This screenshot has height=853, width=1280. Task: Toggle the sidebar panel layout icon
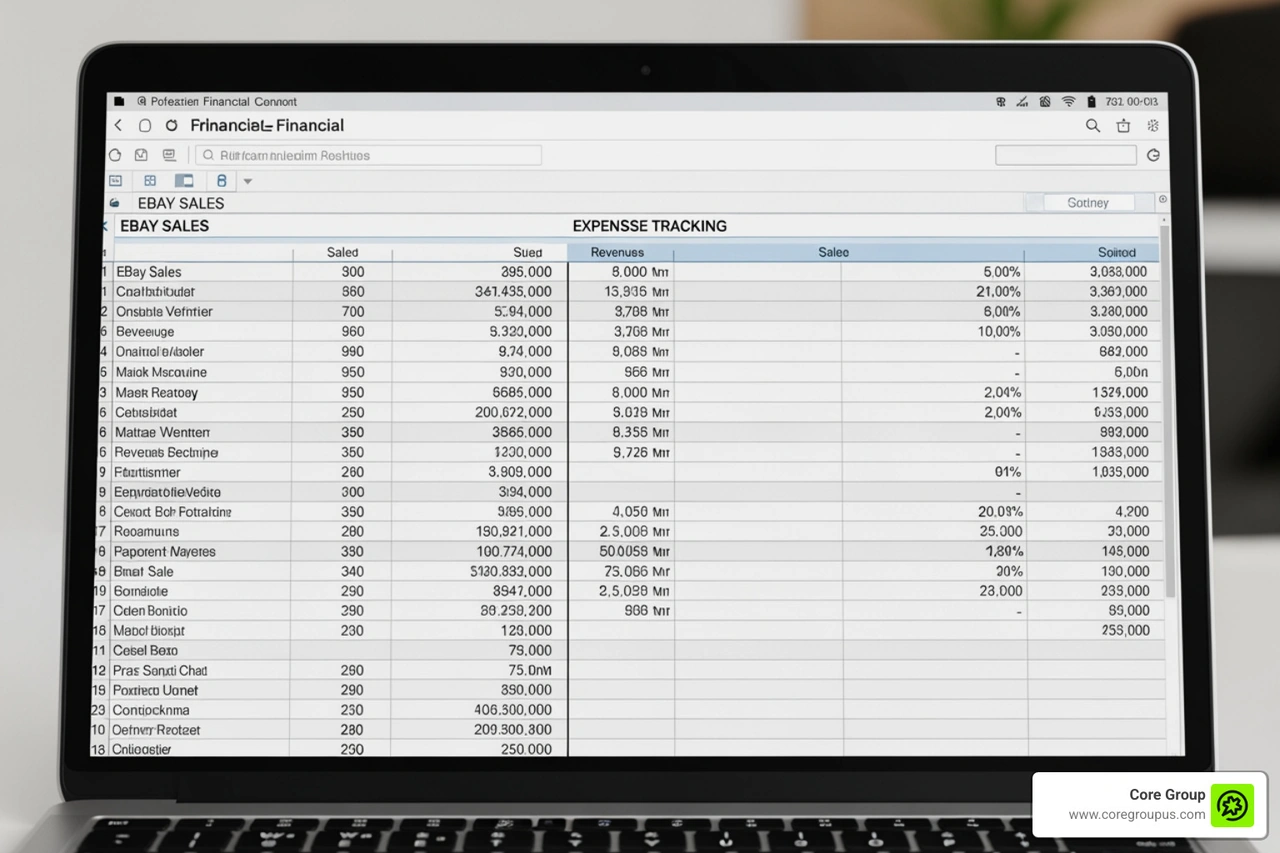coord(184,181)
